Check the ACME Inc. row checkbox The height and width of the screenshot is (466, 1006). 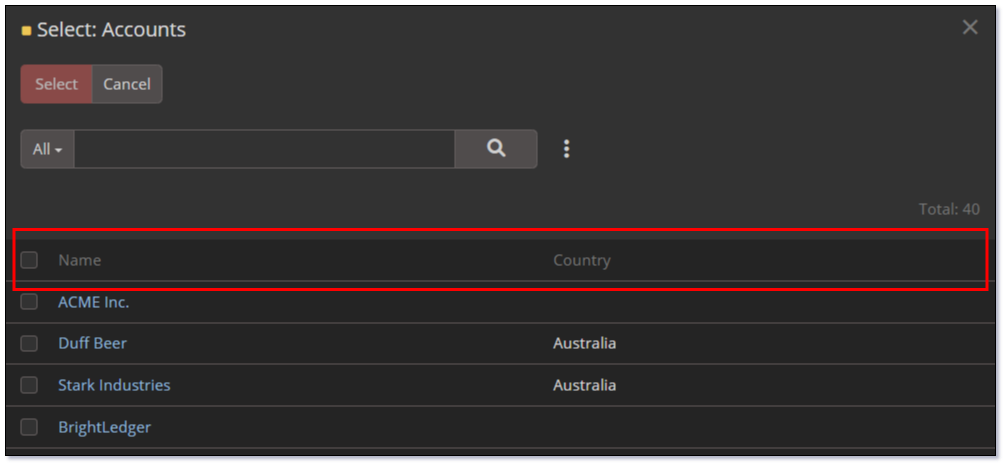(29, 302)
